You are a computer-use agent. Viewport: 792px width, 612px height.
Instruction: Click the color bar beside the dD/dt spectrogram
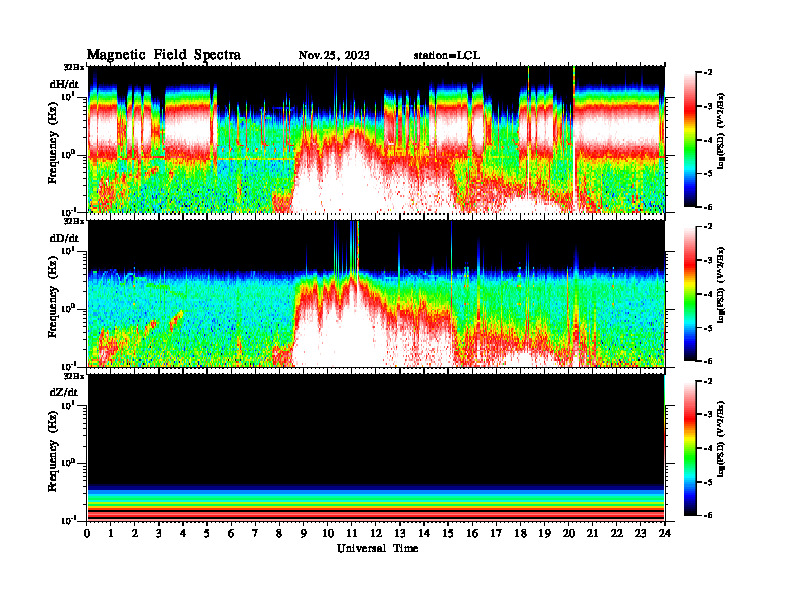pos(690,293)
